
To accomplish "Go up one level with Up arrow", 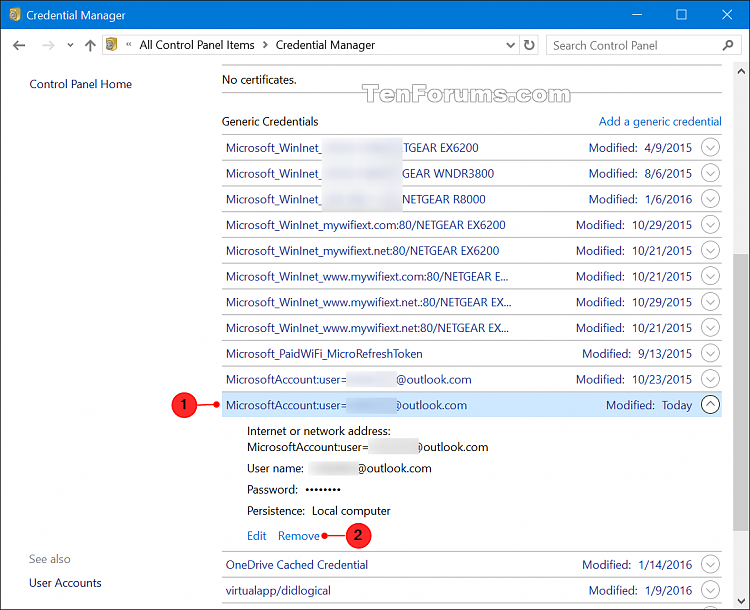I will tap(90, 45).
